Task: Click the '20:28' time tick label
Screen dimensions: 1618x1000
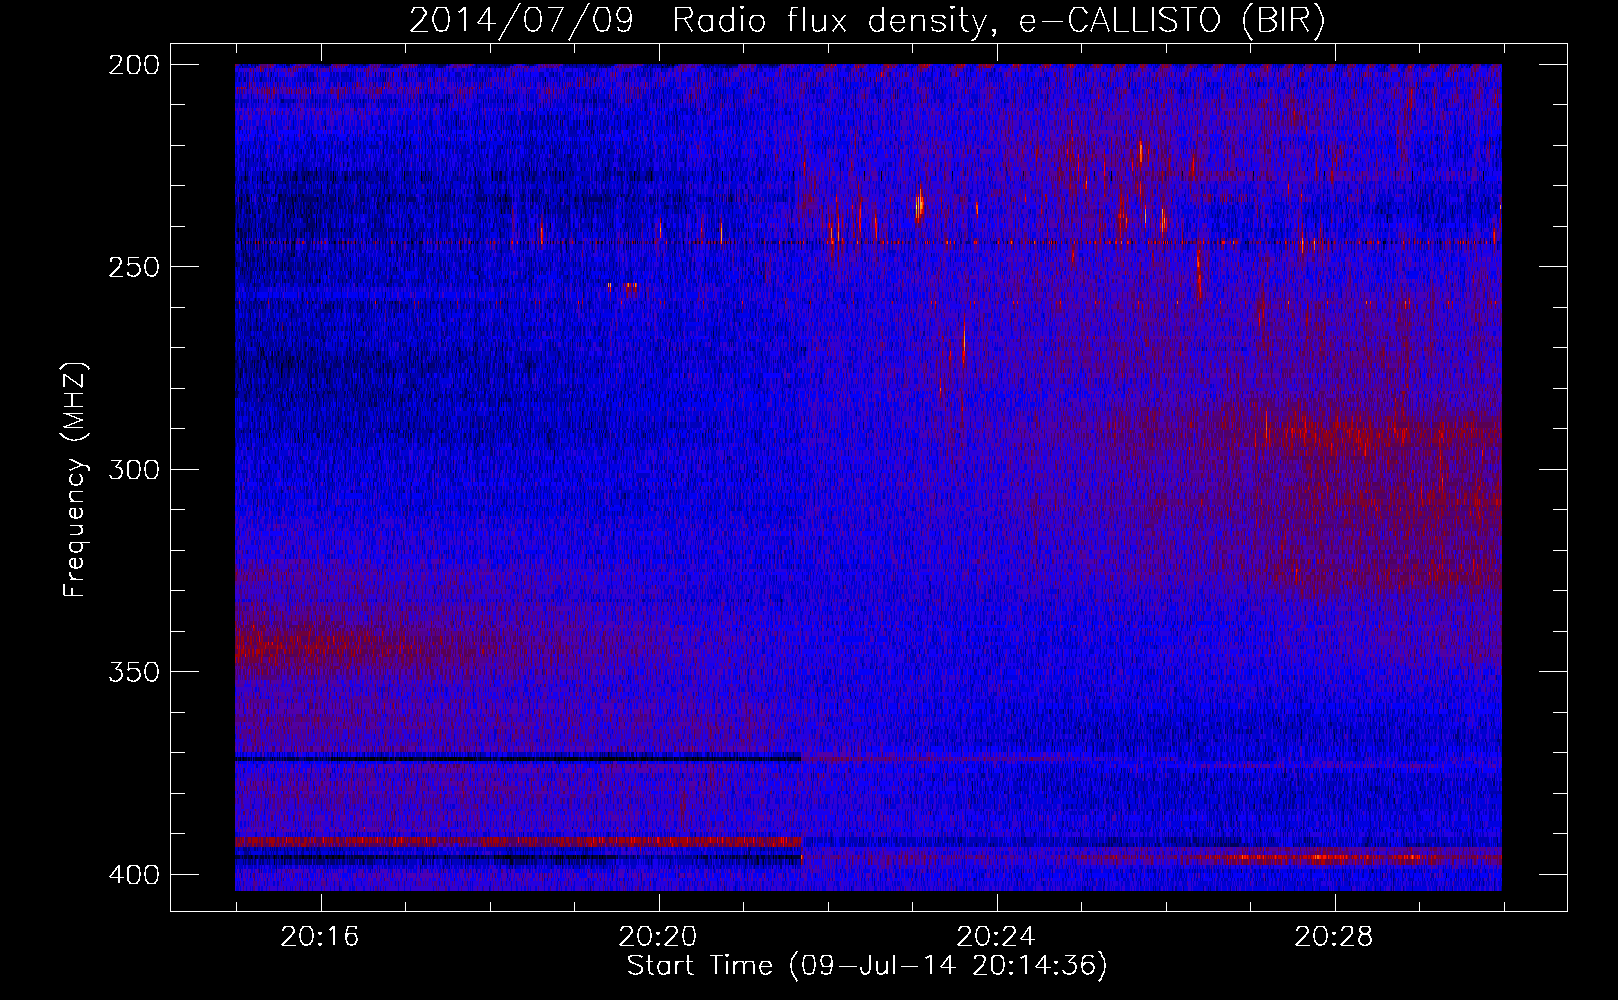Action: pyautogui.click(x=1334, y=937)
